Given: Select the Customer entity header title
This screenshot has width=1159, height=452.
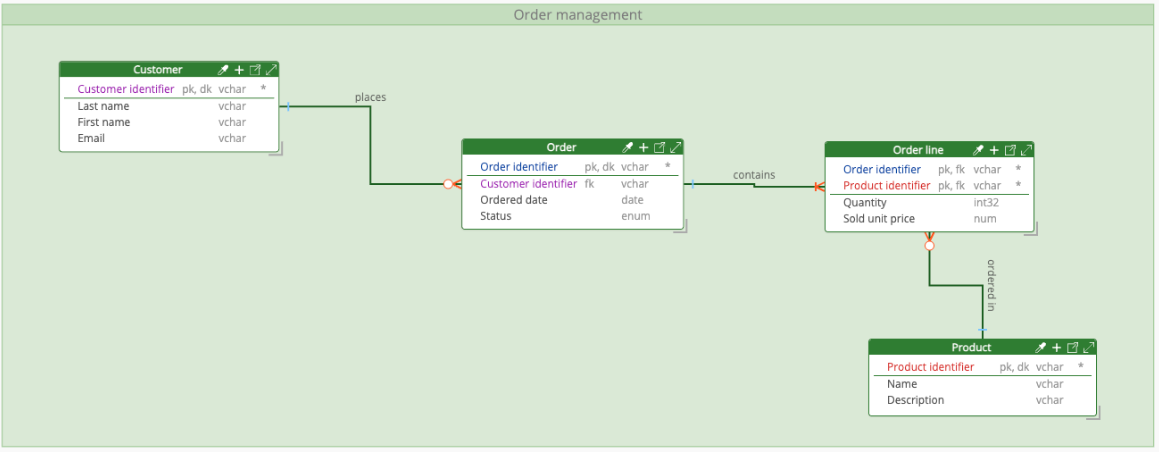Looking at the screenshot, I should tap(157, 69).
